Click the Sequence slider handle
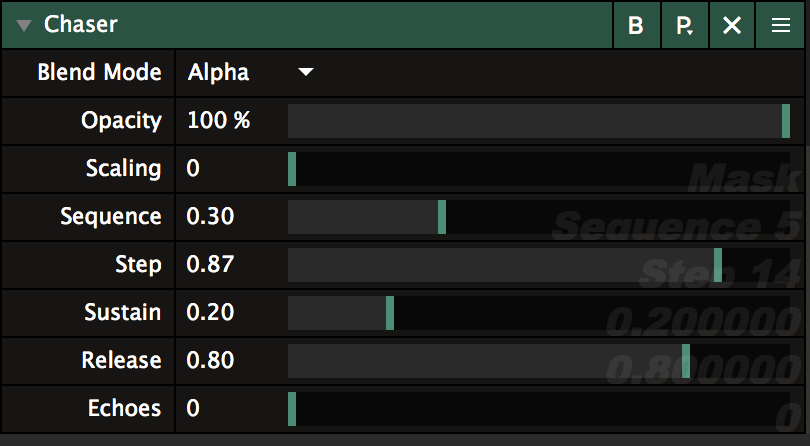This screenshot has width=810, height=446. pyautogui.click(x=441, y=217)
